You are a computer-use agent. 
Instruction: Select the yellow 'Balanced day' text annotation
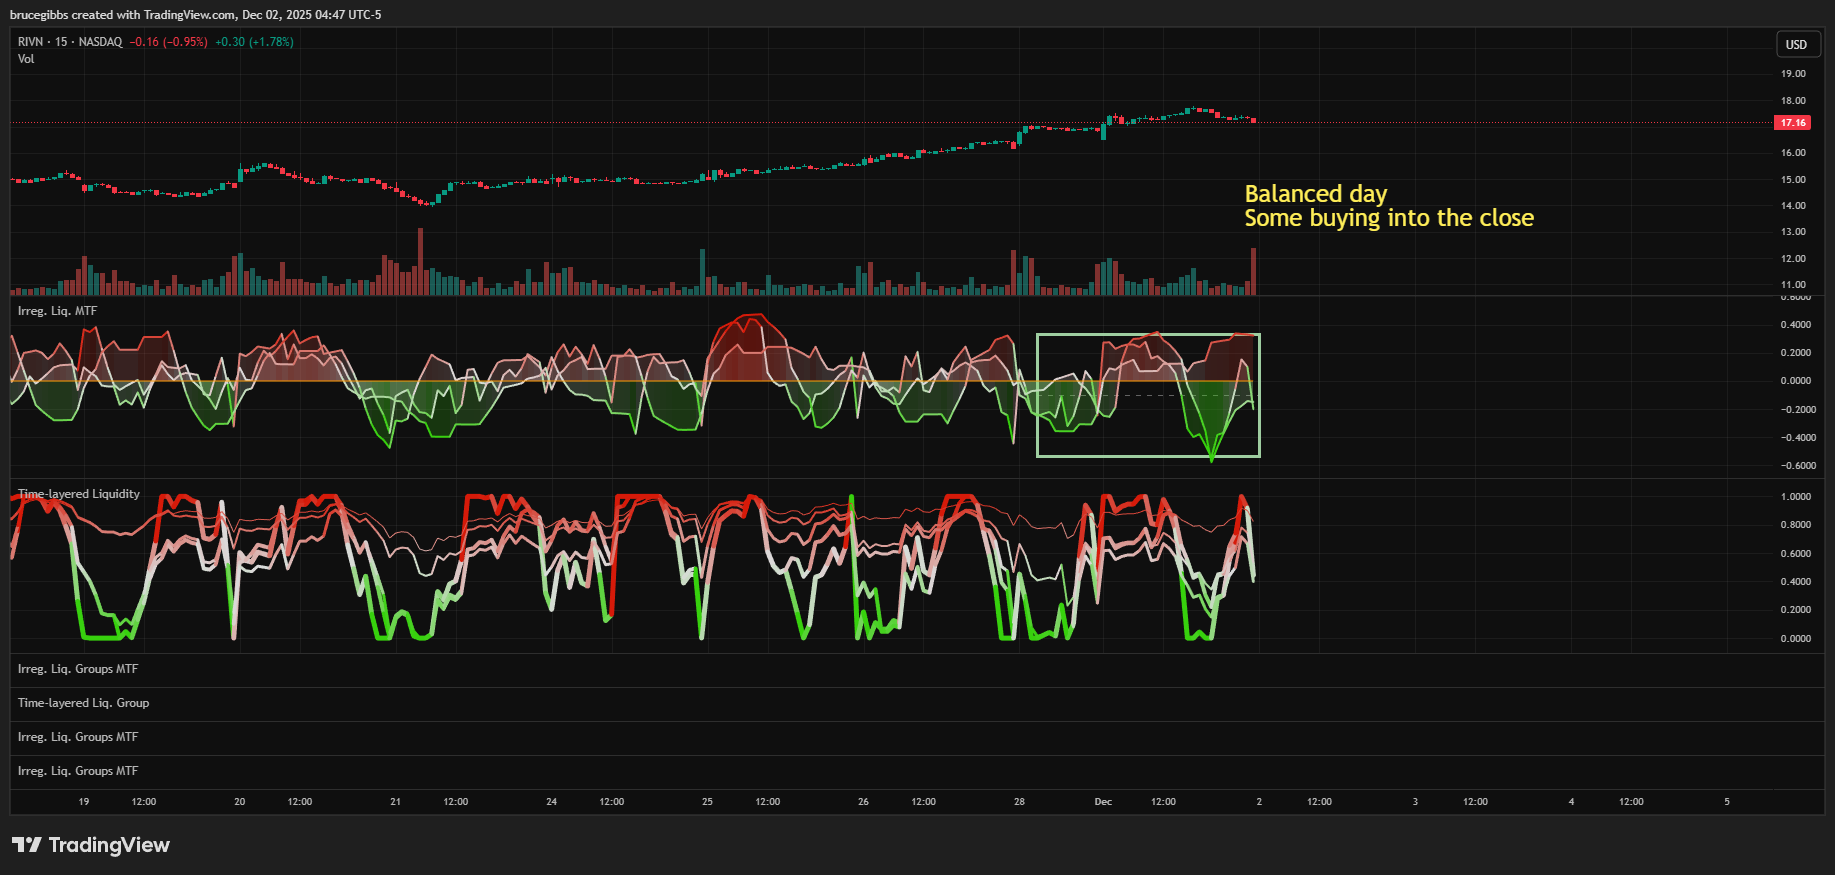[1315, 194]
